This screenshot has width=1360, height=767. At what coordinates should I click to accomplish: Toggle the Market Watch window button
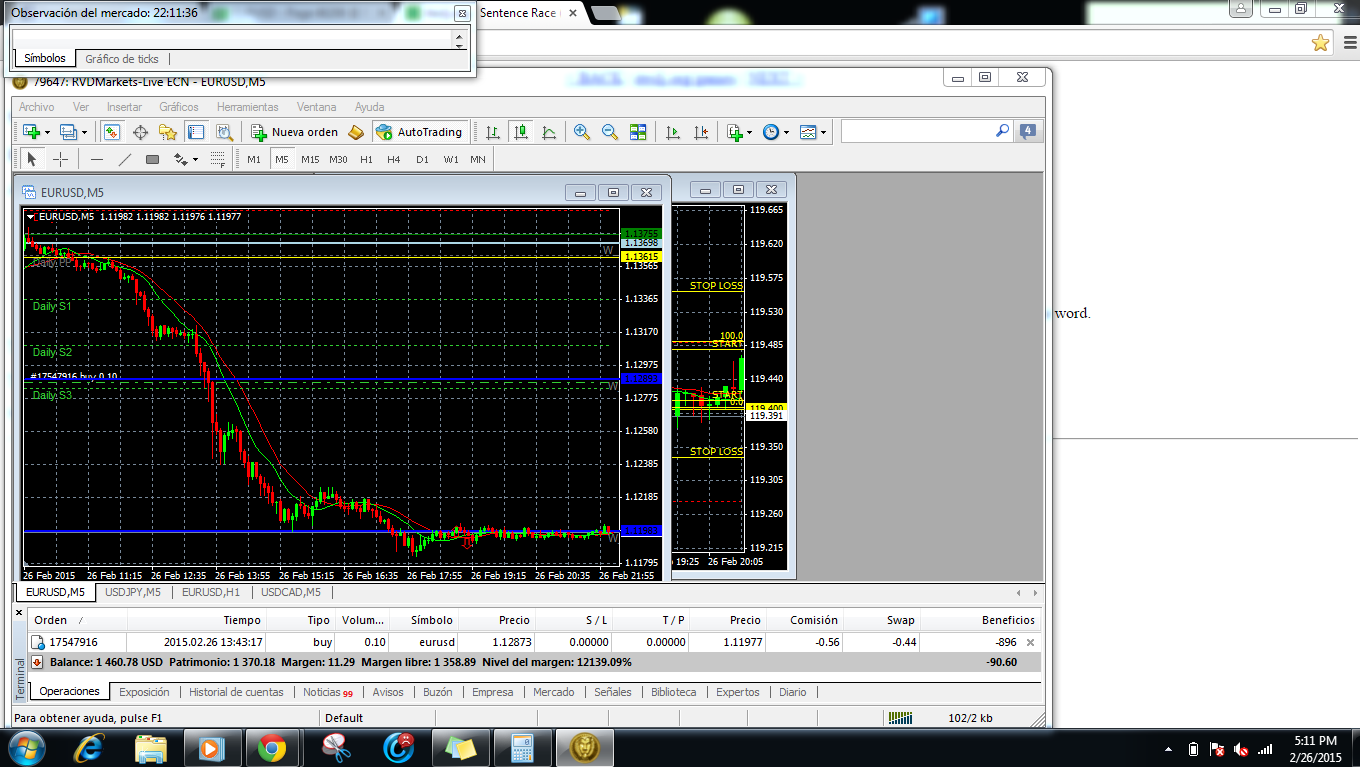tap(112, 132)
